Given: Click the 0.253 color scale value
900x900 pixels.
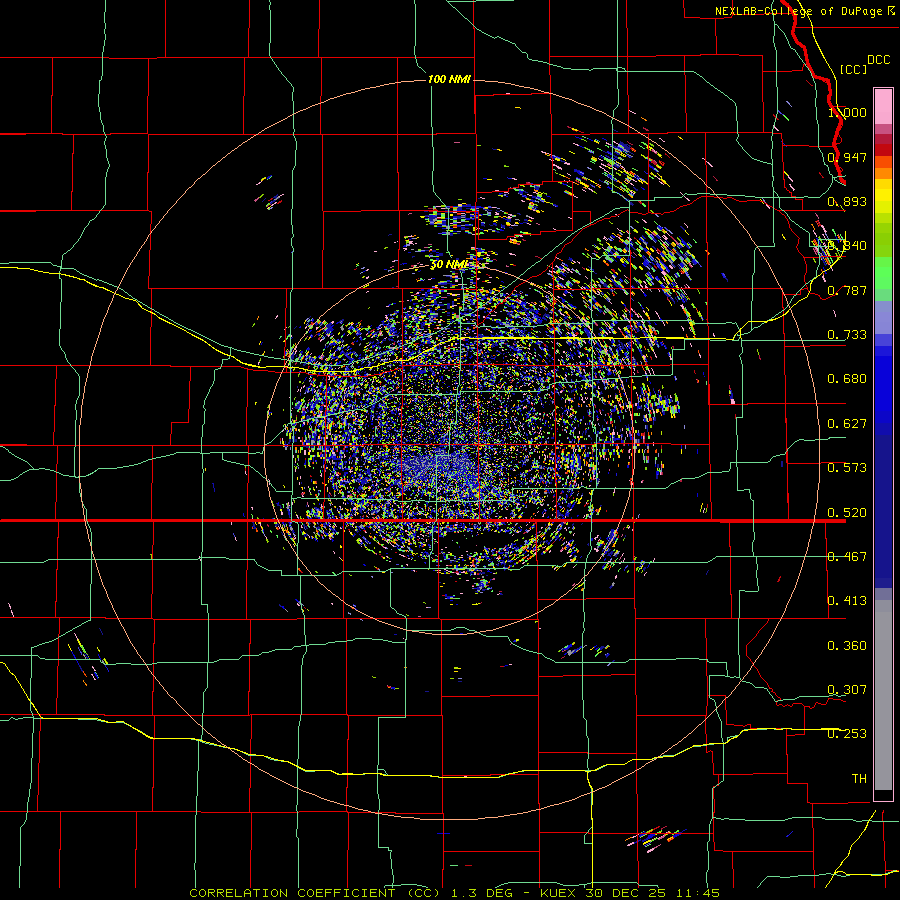Looking at the screenshot, I should click(x=847, y=734).
